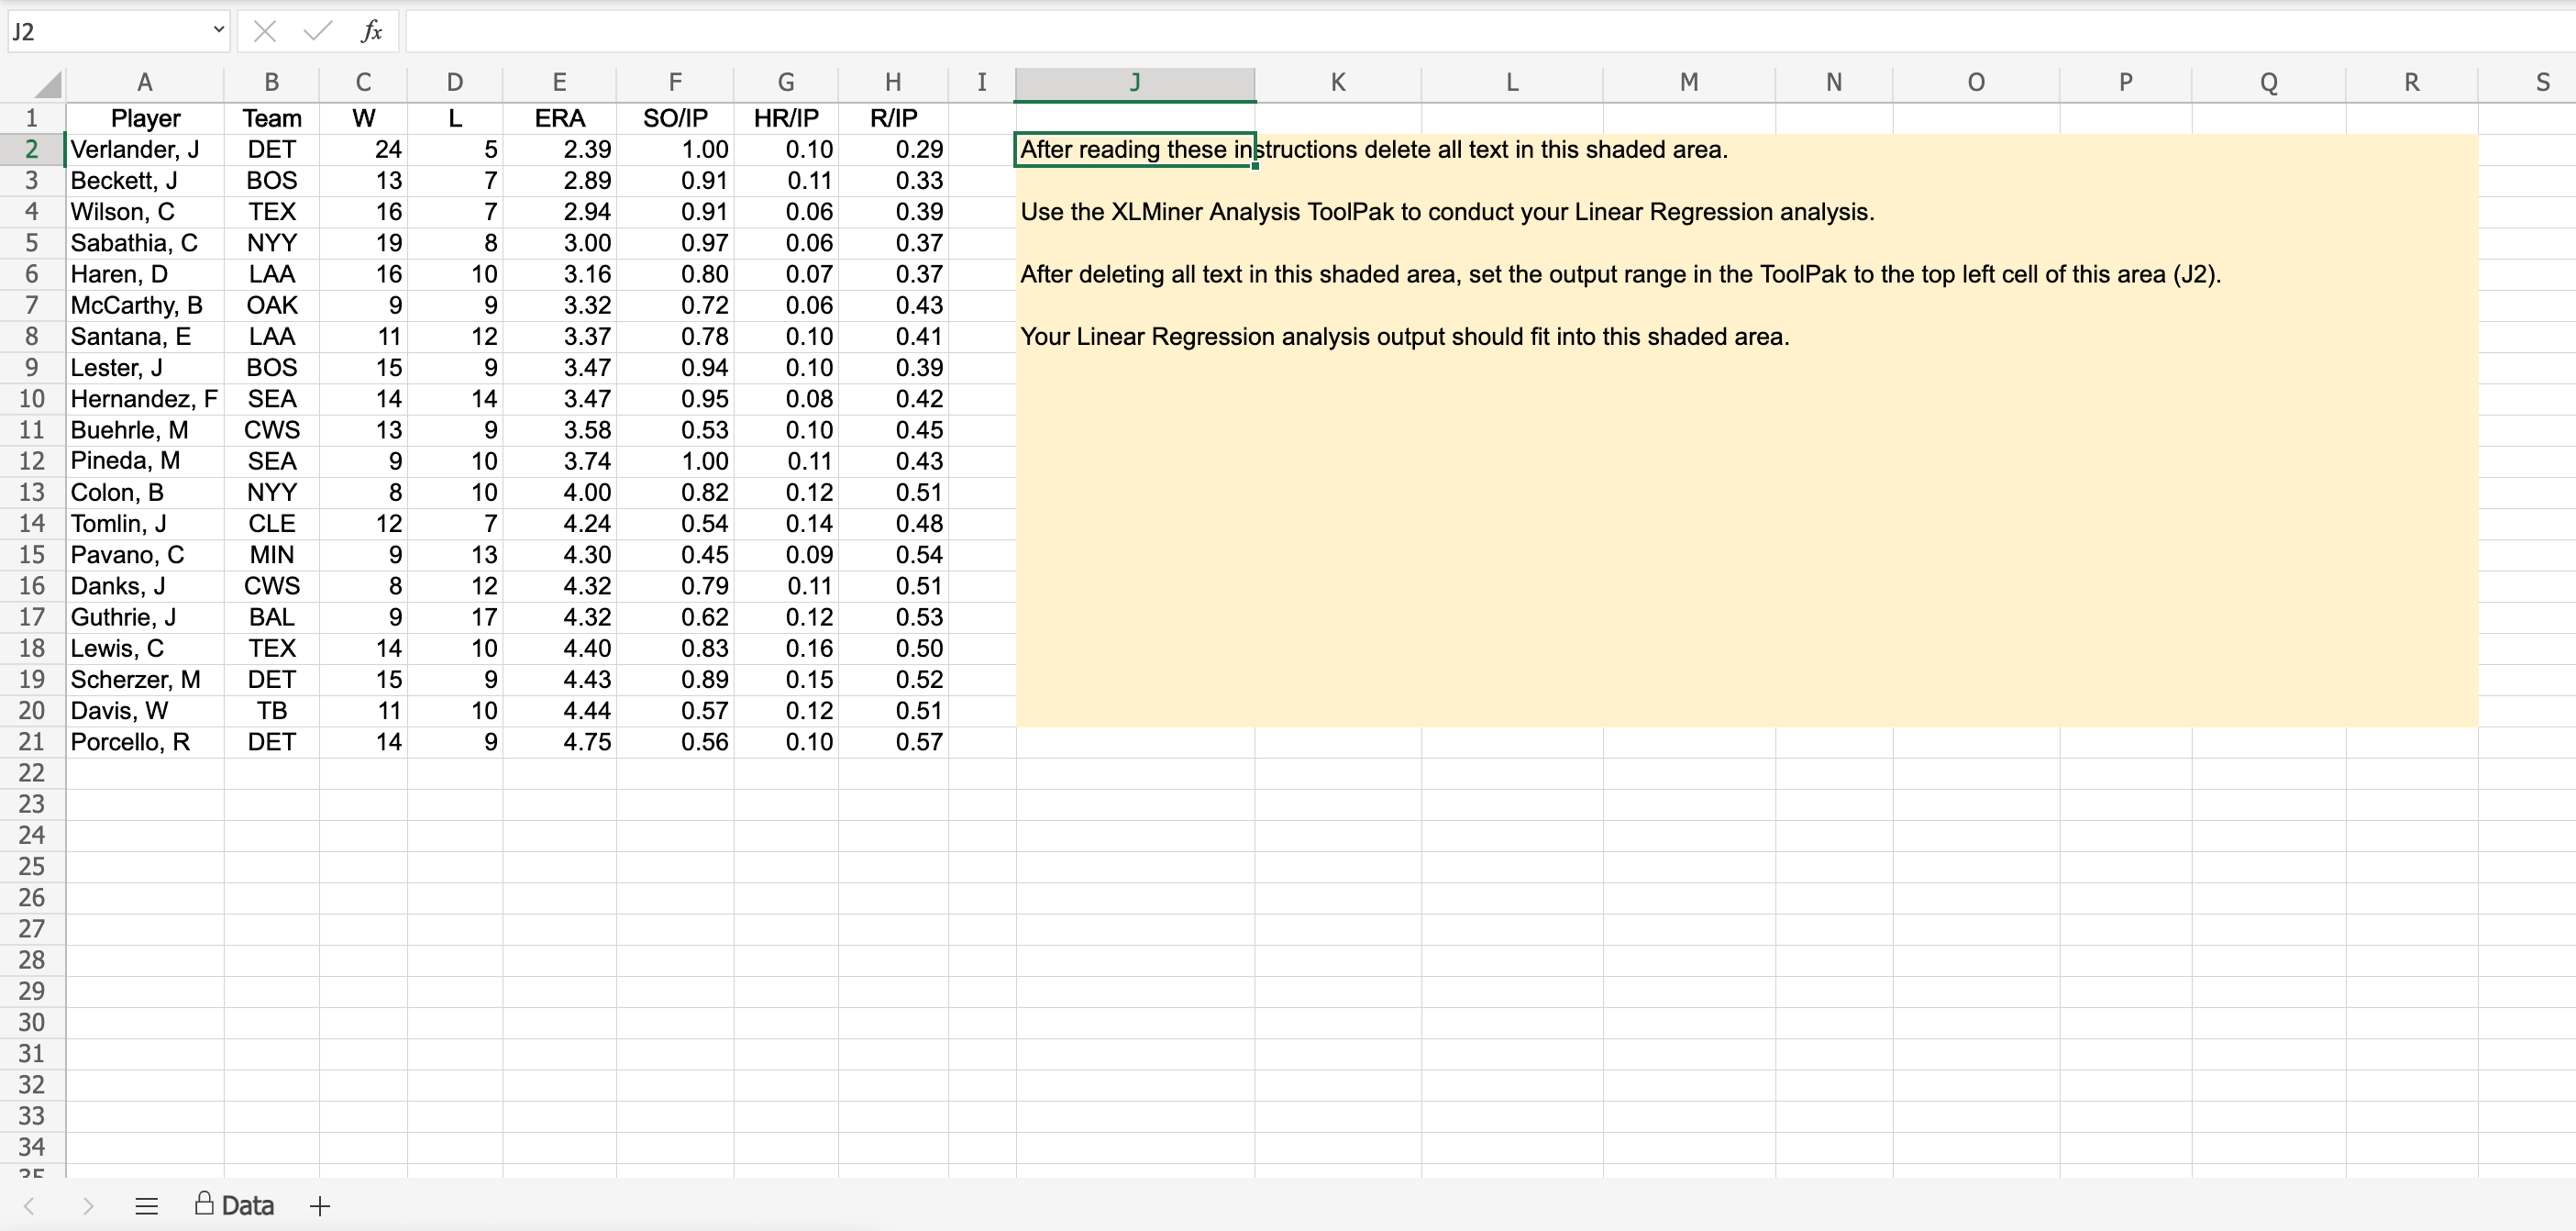Click the ERA header cell
The width and height of the screenshot is (2576, 1231).
click(x=559, y=119)
